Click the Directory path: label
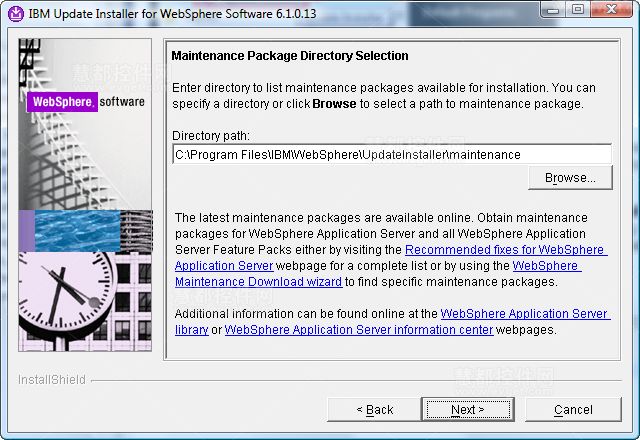Screen dimensions: 640x440 pos(211,136)
